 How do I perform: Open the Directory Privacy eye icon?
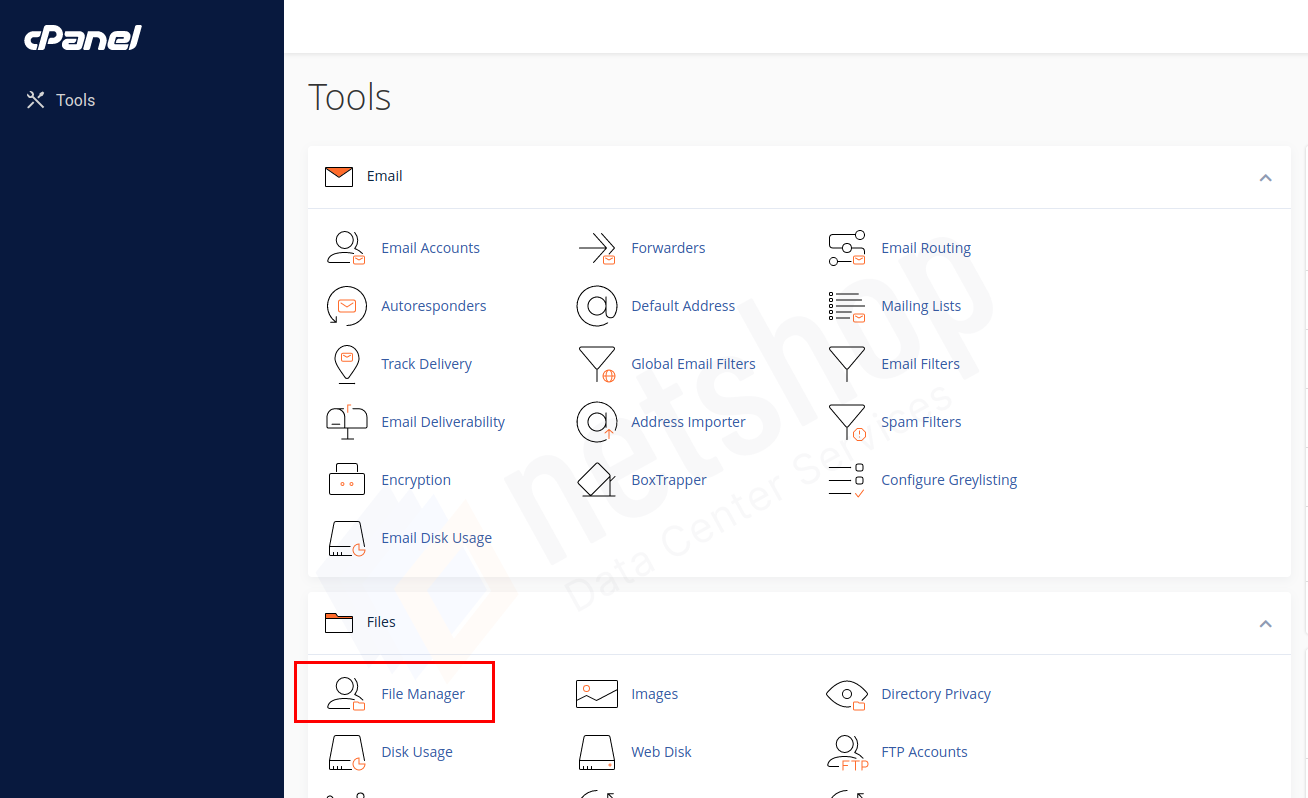point(847,694)
